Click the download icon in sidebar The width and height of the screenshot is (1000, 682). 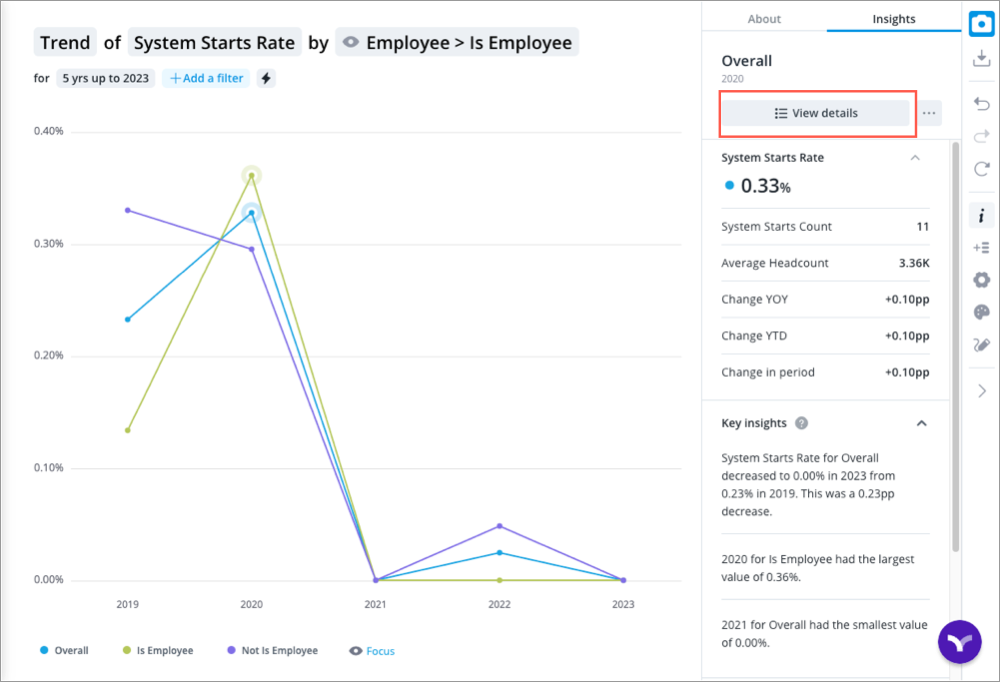[981, 60]
